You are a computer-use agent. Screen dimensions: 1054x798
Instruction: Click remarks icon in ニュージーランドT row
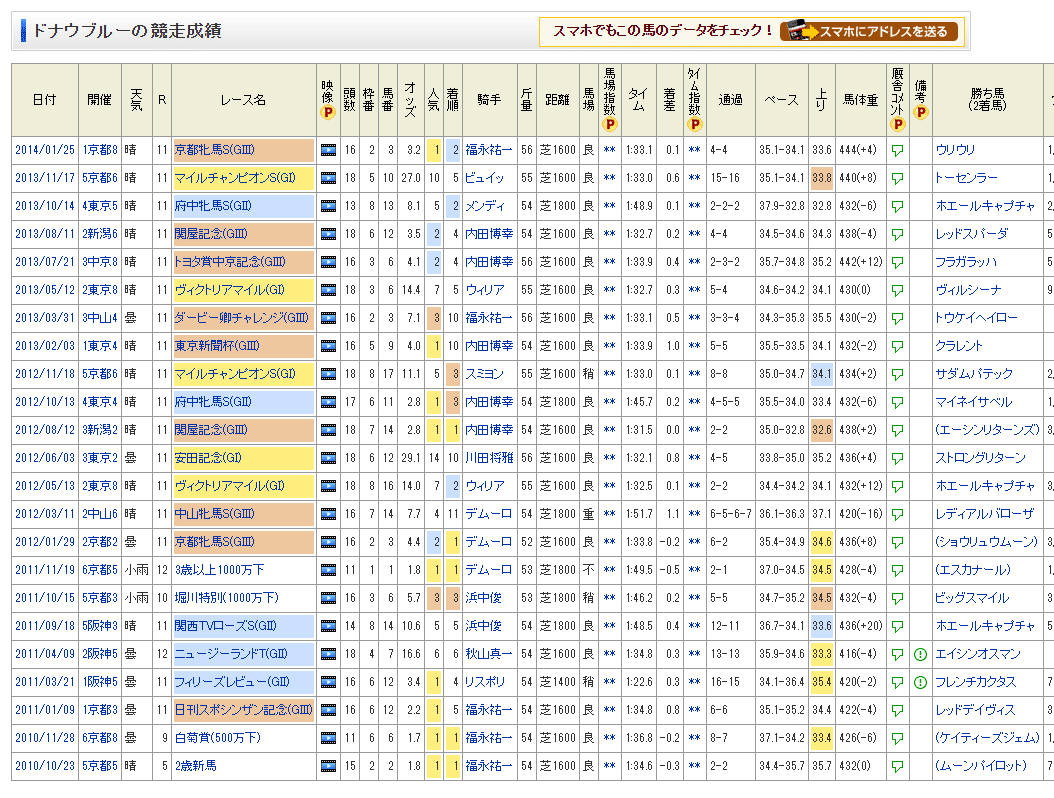coord(920,654)
